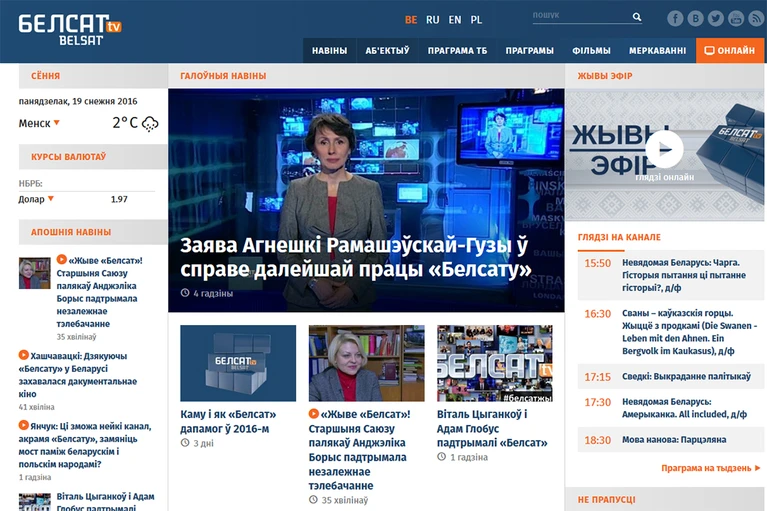Click the ЖЫВЫ ЭФІР section heading
Screen dimensions: 767x511
point(605,76)
